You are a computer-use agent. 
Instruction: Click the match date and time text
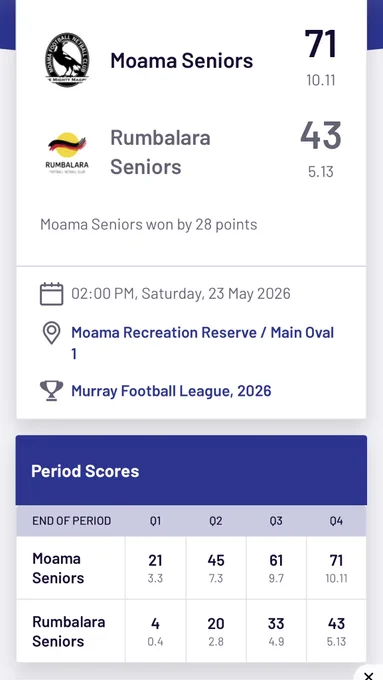pyautogui.click(x=181, y=294)
